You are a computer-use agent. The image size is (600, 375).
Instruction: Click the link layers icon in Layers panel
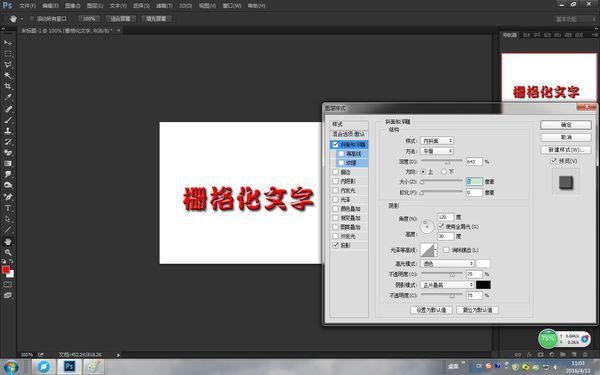pos(517,355)
